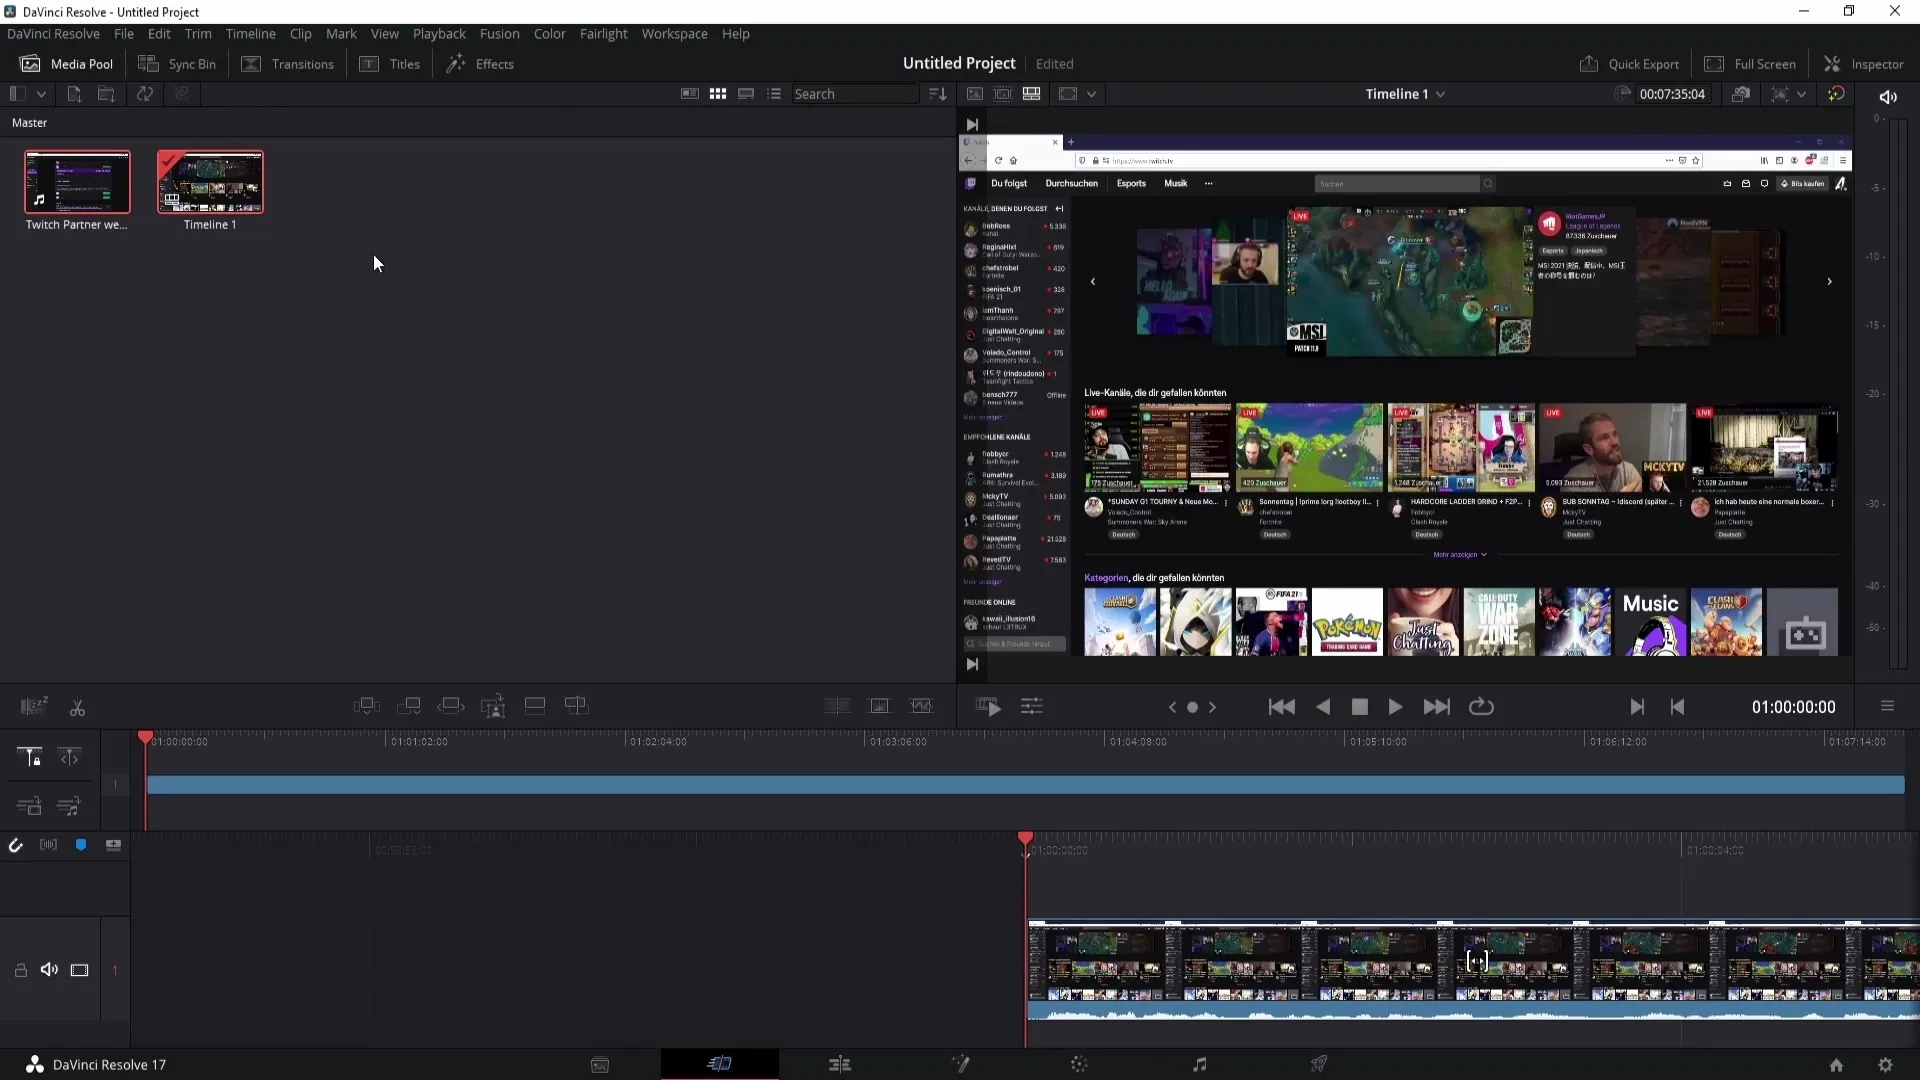
Task: Toggle visibility of audio track lock
Action: [x=20, y=969]
